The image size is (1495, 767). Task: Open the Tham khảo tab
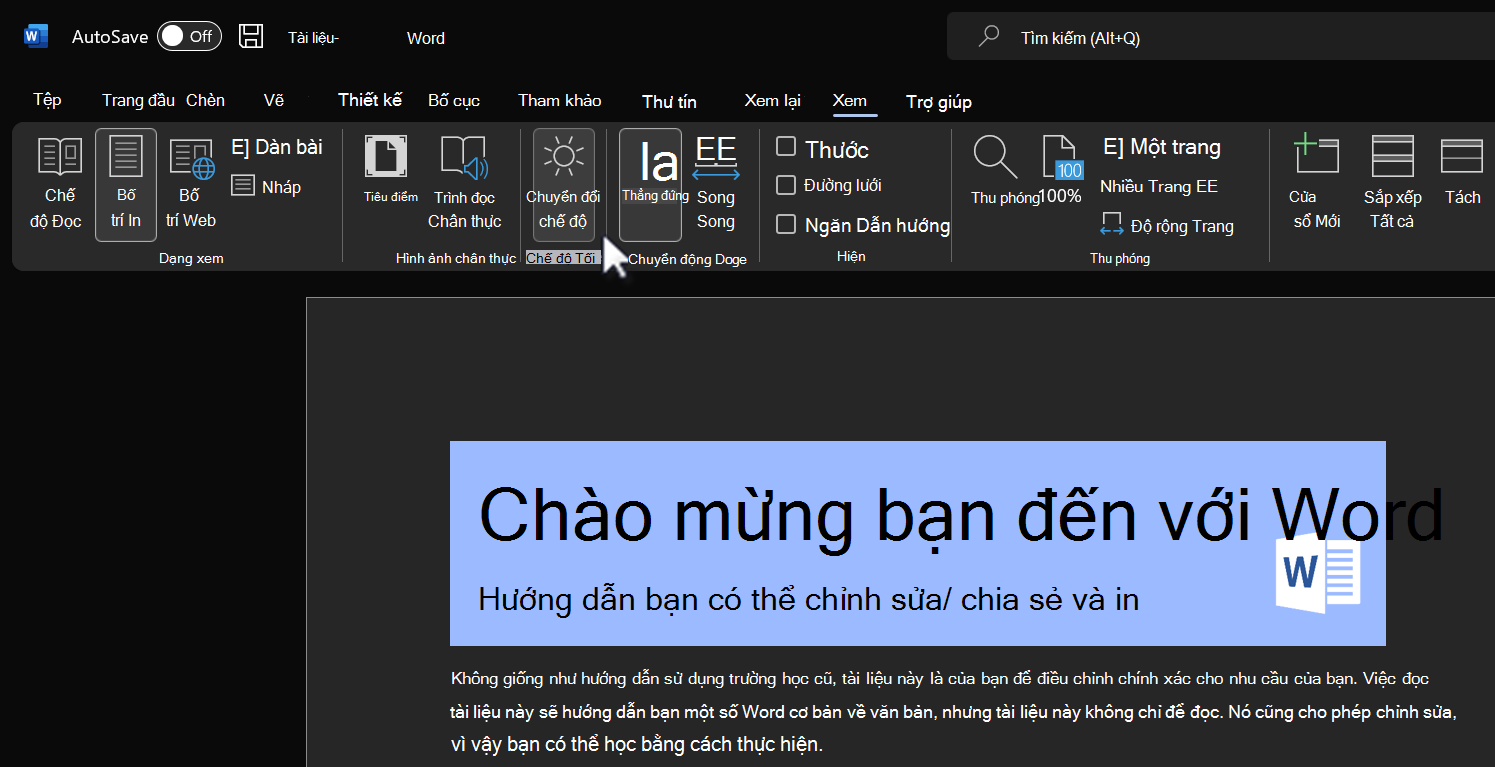click(560, 100)
